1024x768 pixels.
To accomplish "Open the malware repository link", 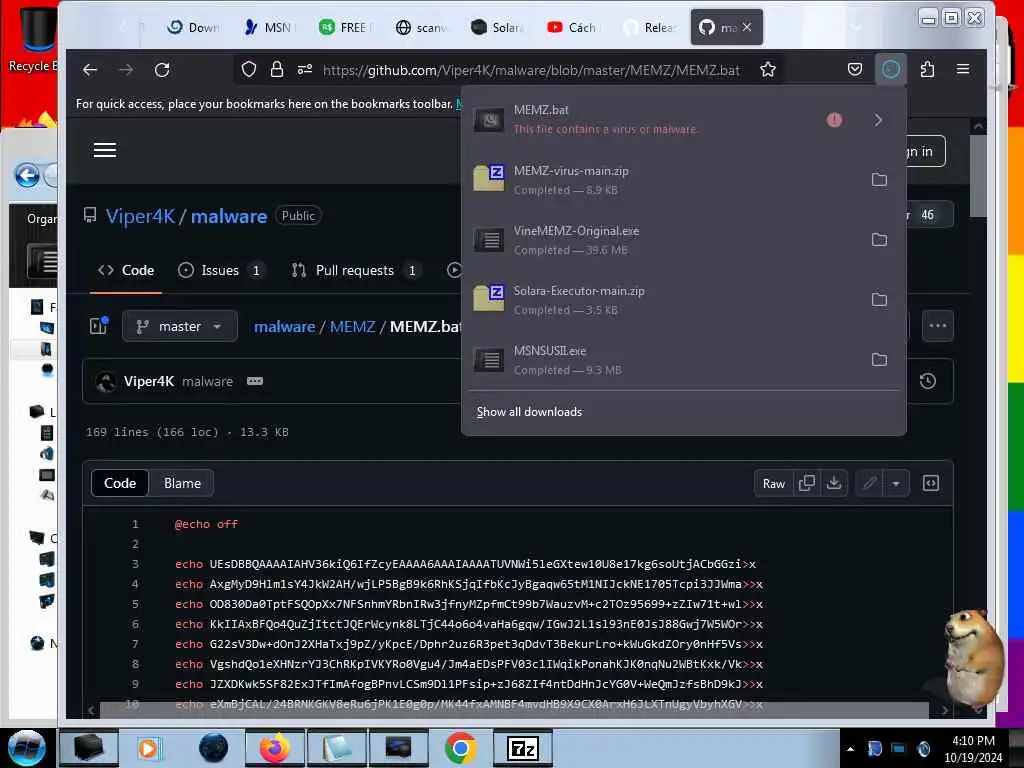I will [x=229, y=216].
